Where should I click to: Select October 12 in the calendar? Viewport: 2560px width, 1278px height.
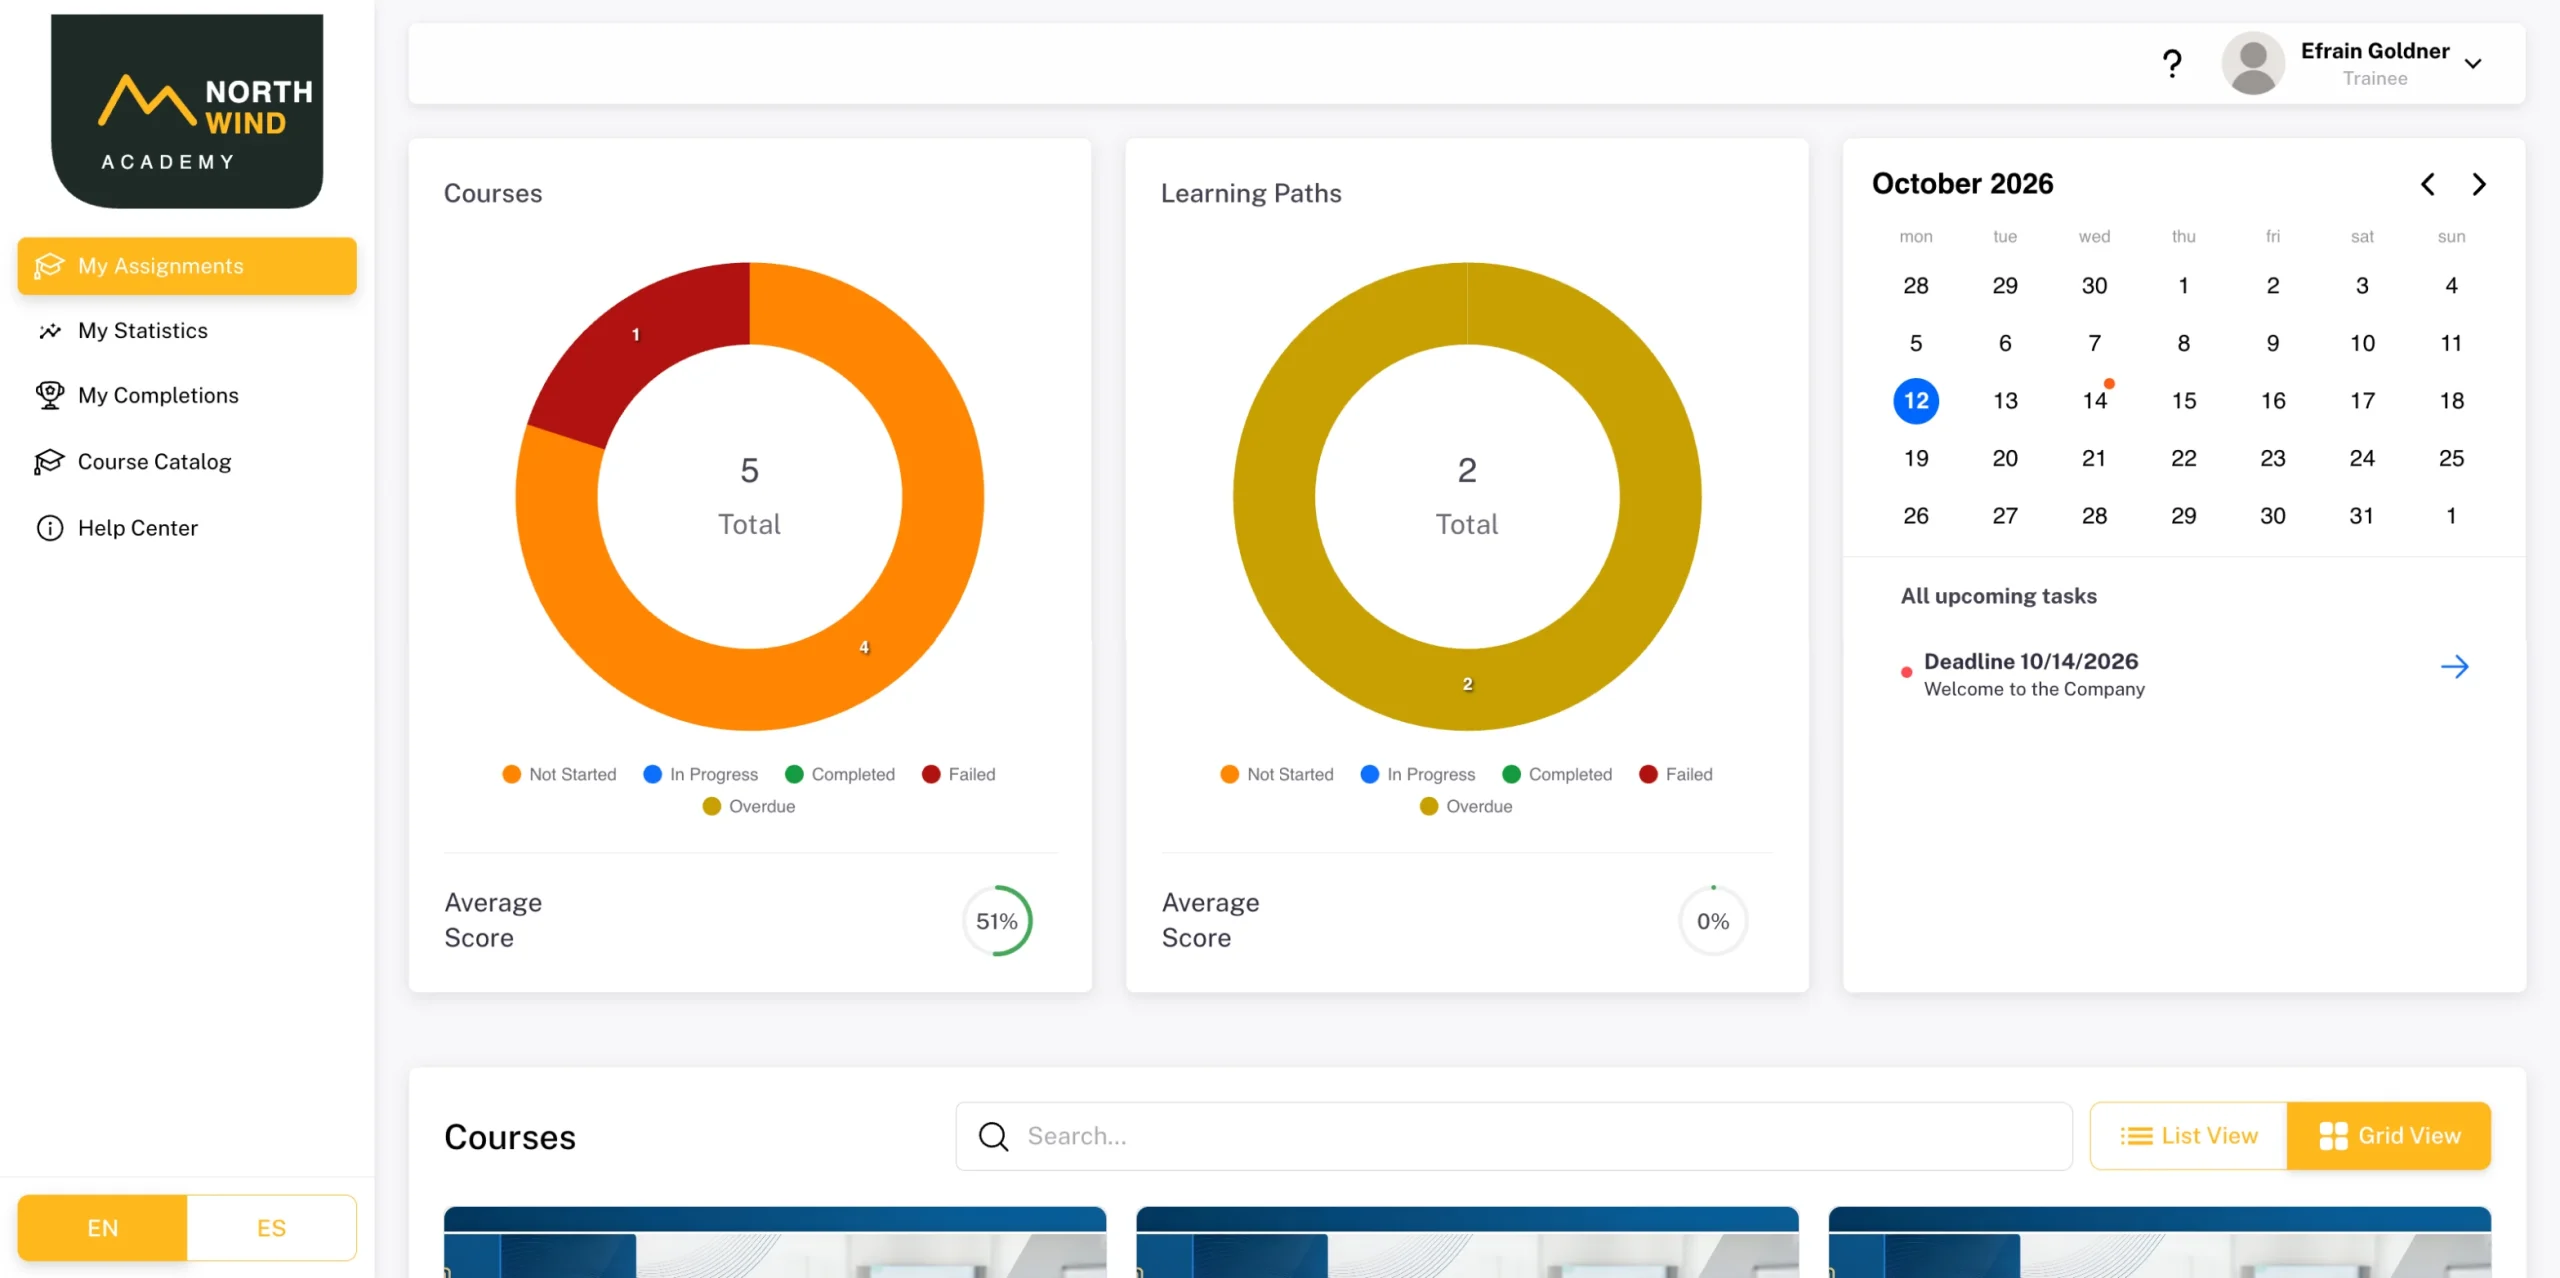(1915, 401)
